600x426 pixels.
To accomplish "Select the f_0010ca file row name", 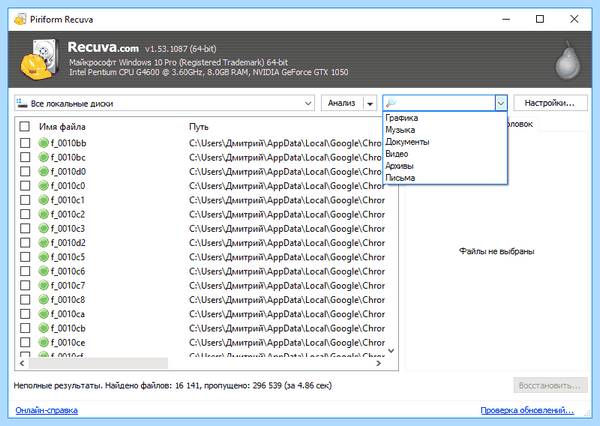I will pos(68,314).
